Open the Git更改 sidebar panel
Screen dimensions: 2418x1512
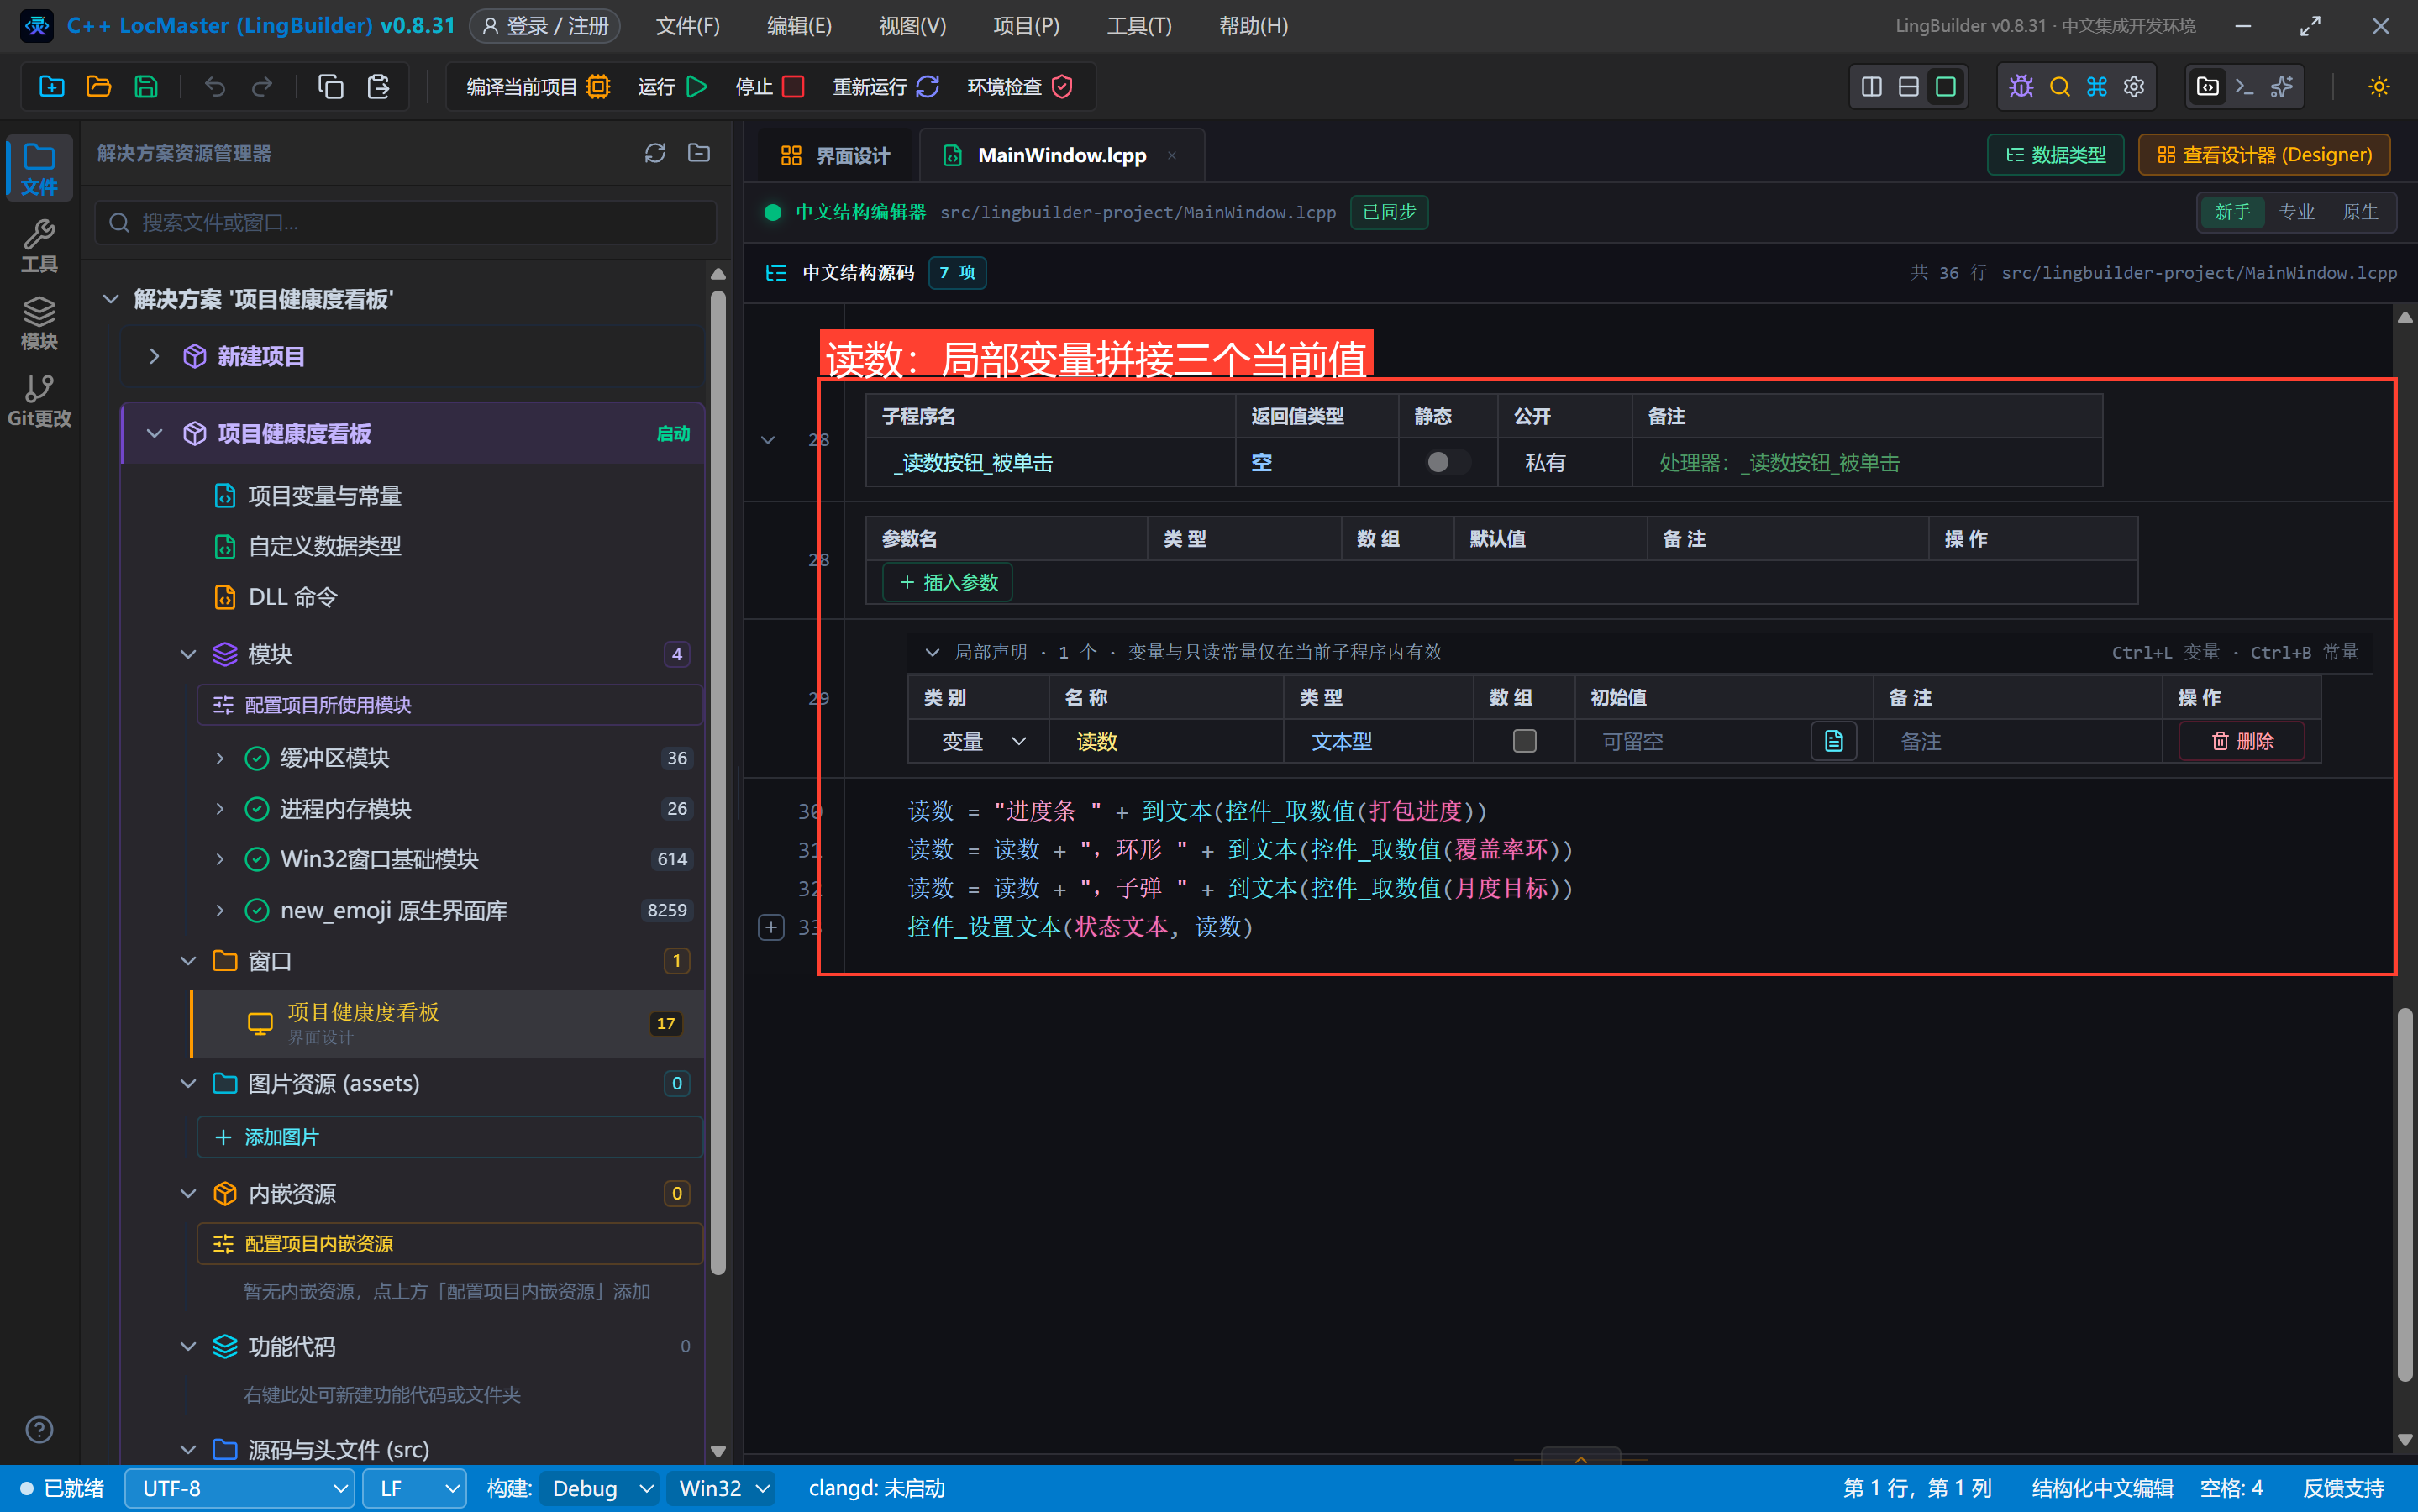[39, 401]
